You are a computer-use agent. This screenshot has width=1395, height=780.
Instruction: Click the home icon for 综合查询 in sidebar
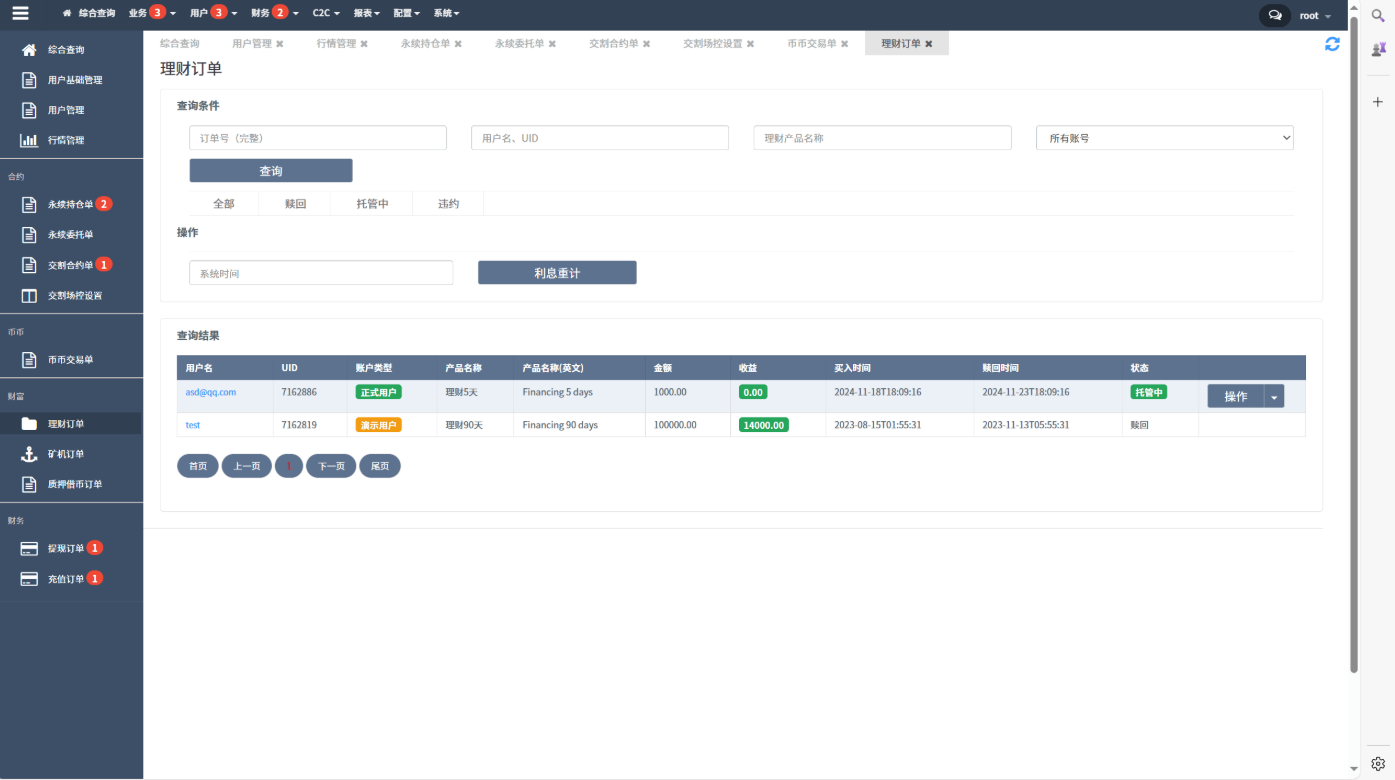click(x=29, y=50)
